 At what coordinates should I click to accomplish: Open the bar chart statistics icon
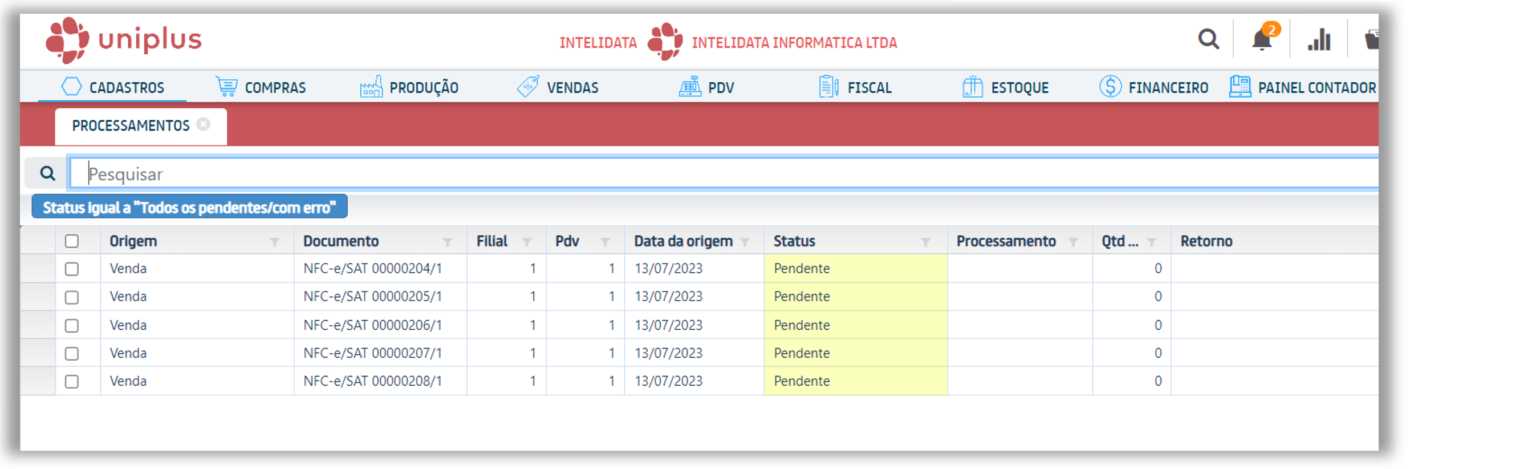click(1320, 40)
